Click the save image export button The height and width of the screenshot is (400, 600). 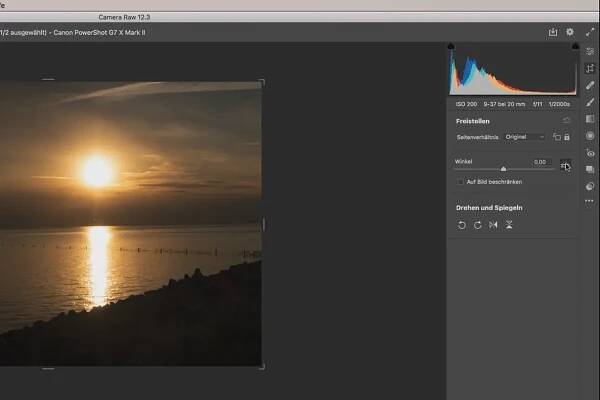(553, 32)
